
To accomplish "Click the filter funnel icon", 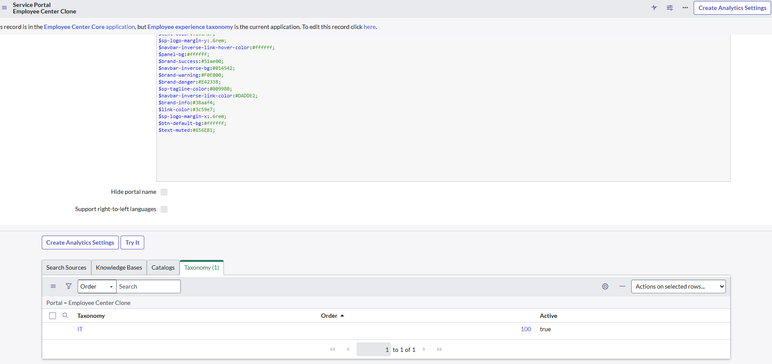I will [x=68, y=286].
